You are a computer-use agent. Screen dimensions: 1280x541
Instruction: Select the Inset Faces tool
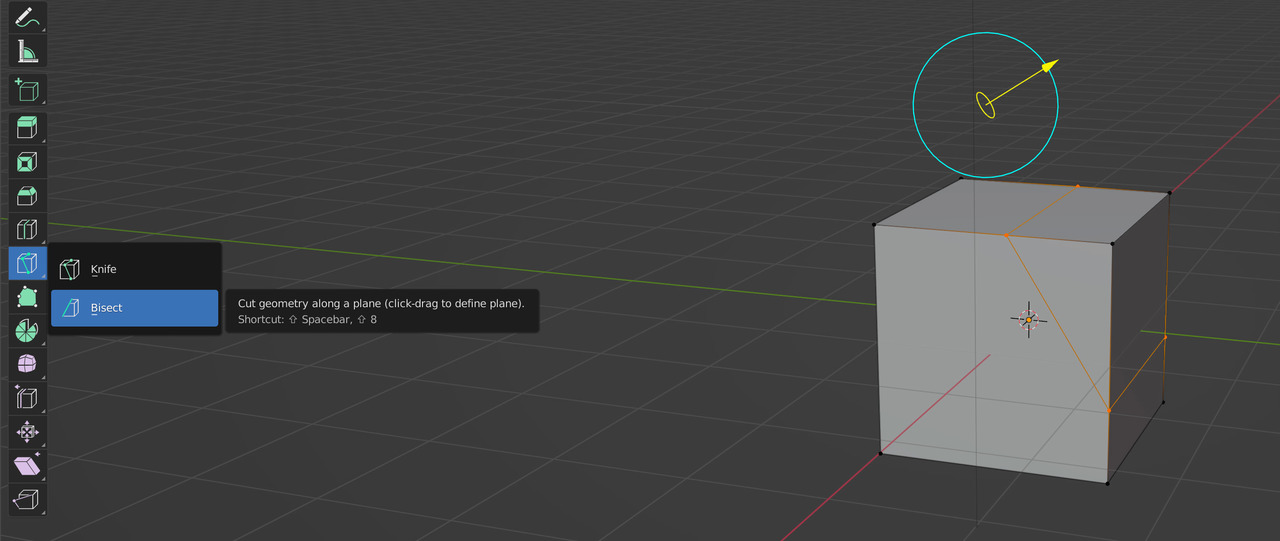pos(27,162)
